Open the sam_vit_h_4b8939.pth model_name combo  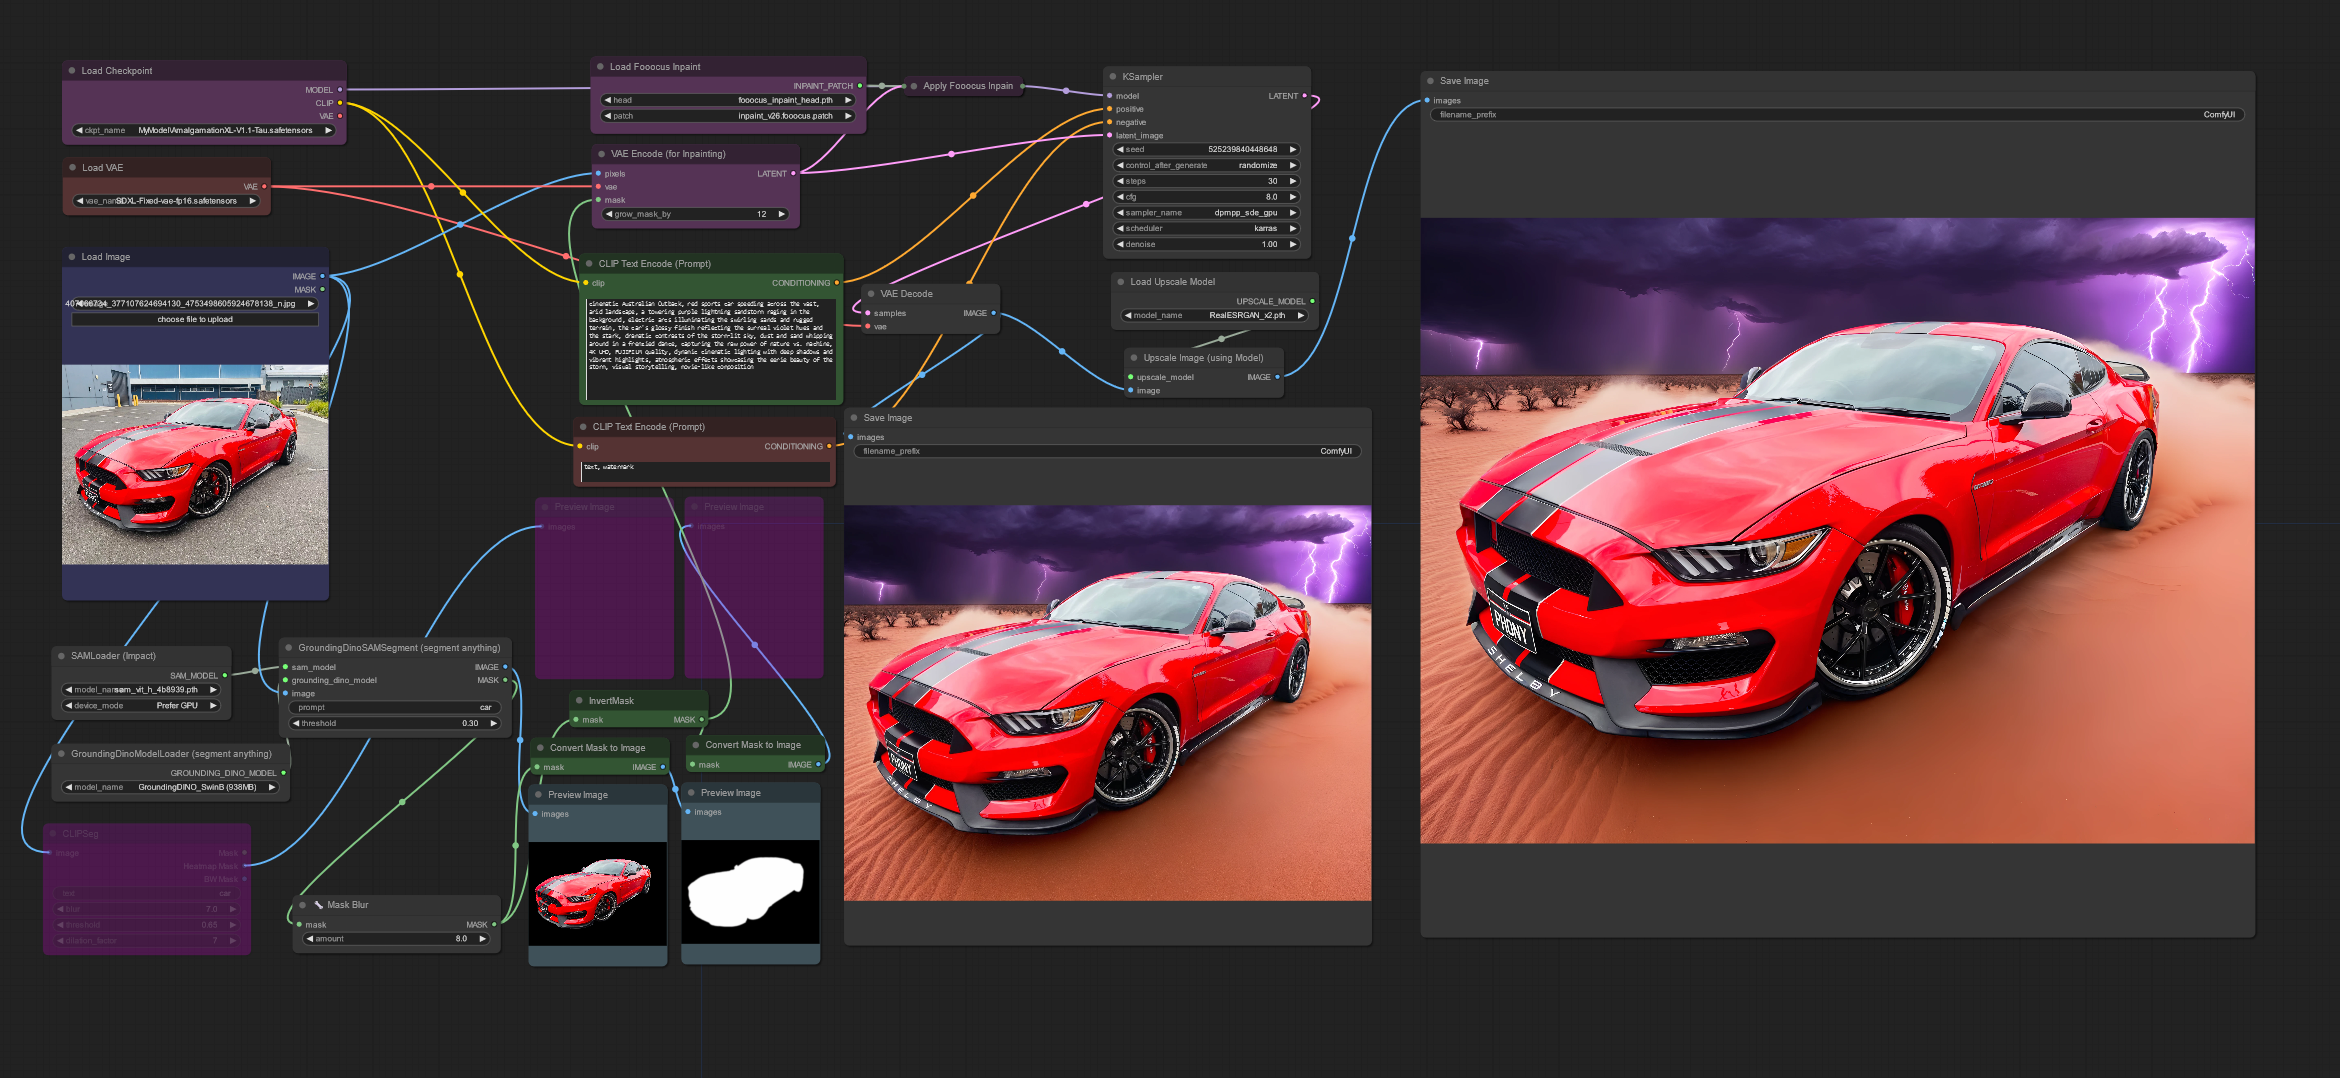click(x=141, y=690)
